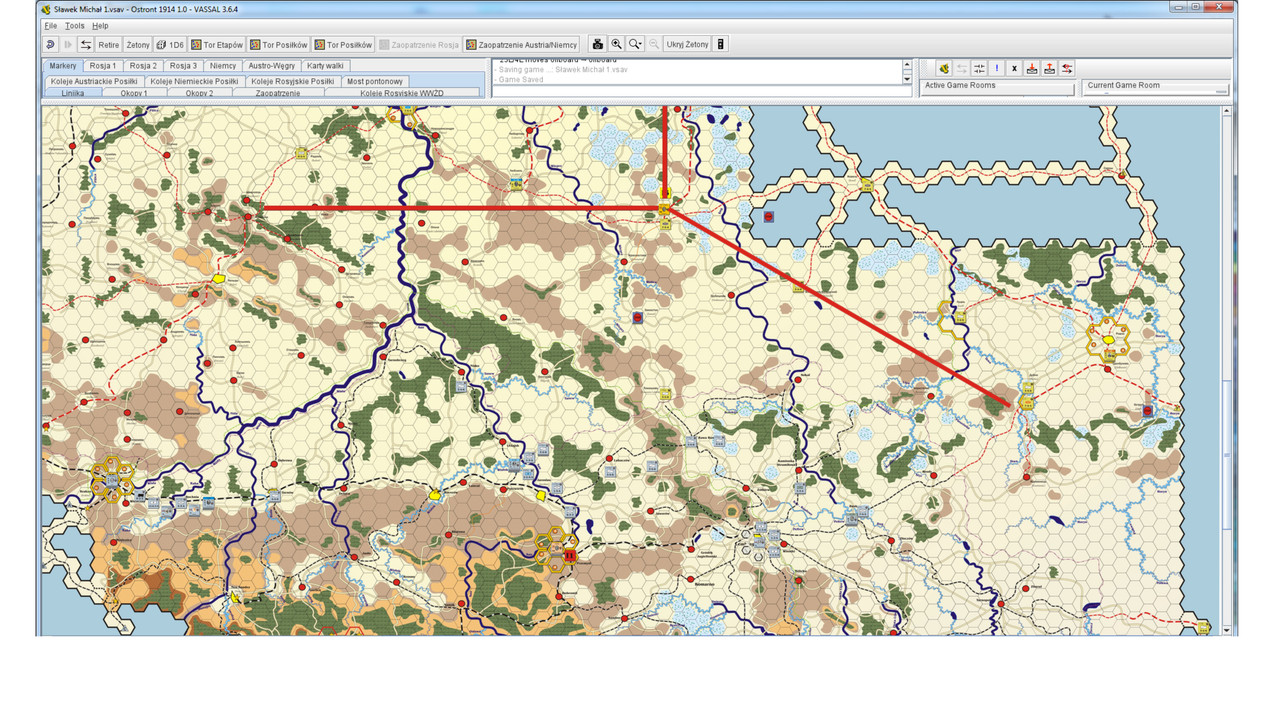Viewport: 1280px width, 705px height.
Task: Click the map scroll up arrow
Action: (1229, 112)
